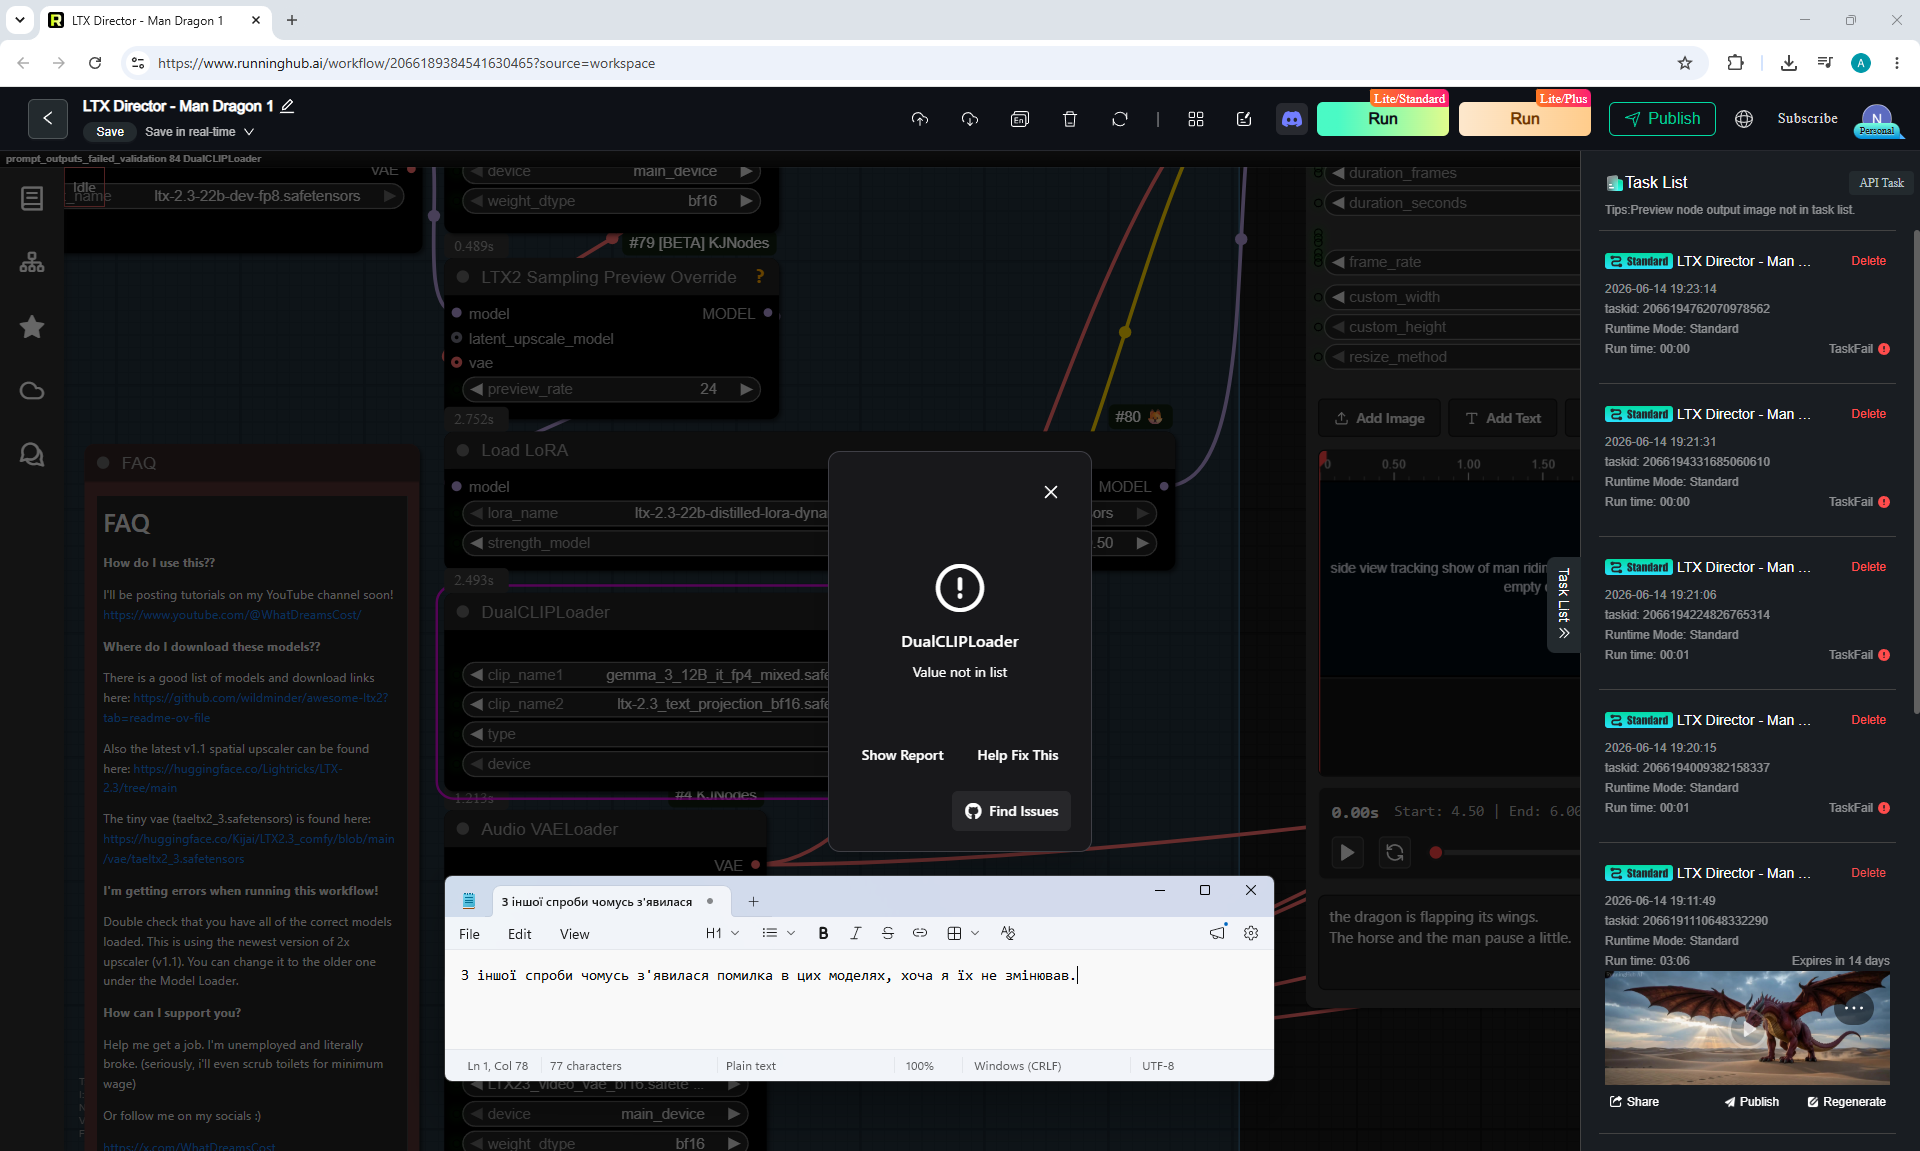This screenshot has height=1151, width=1920.
Task: Click the green Publish button in the header
Action: [1662, 119]
